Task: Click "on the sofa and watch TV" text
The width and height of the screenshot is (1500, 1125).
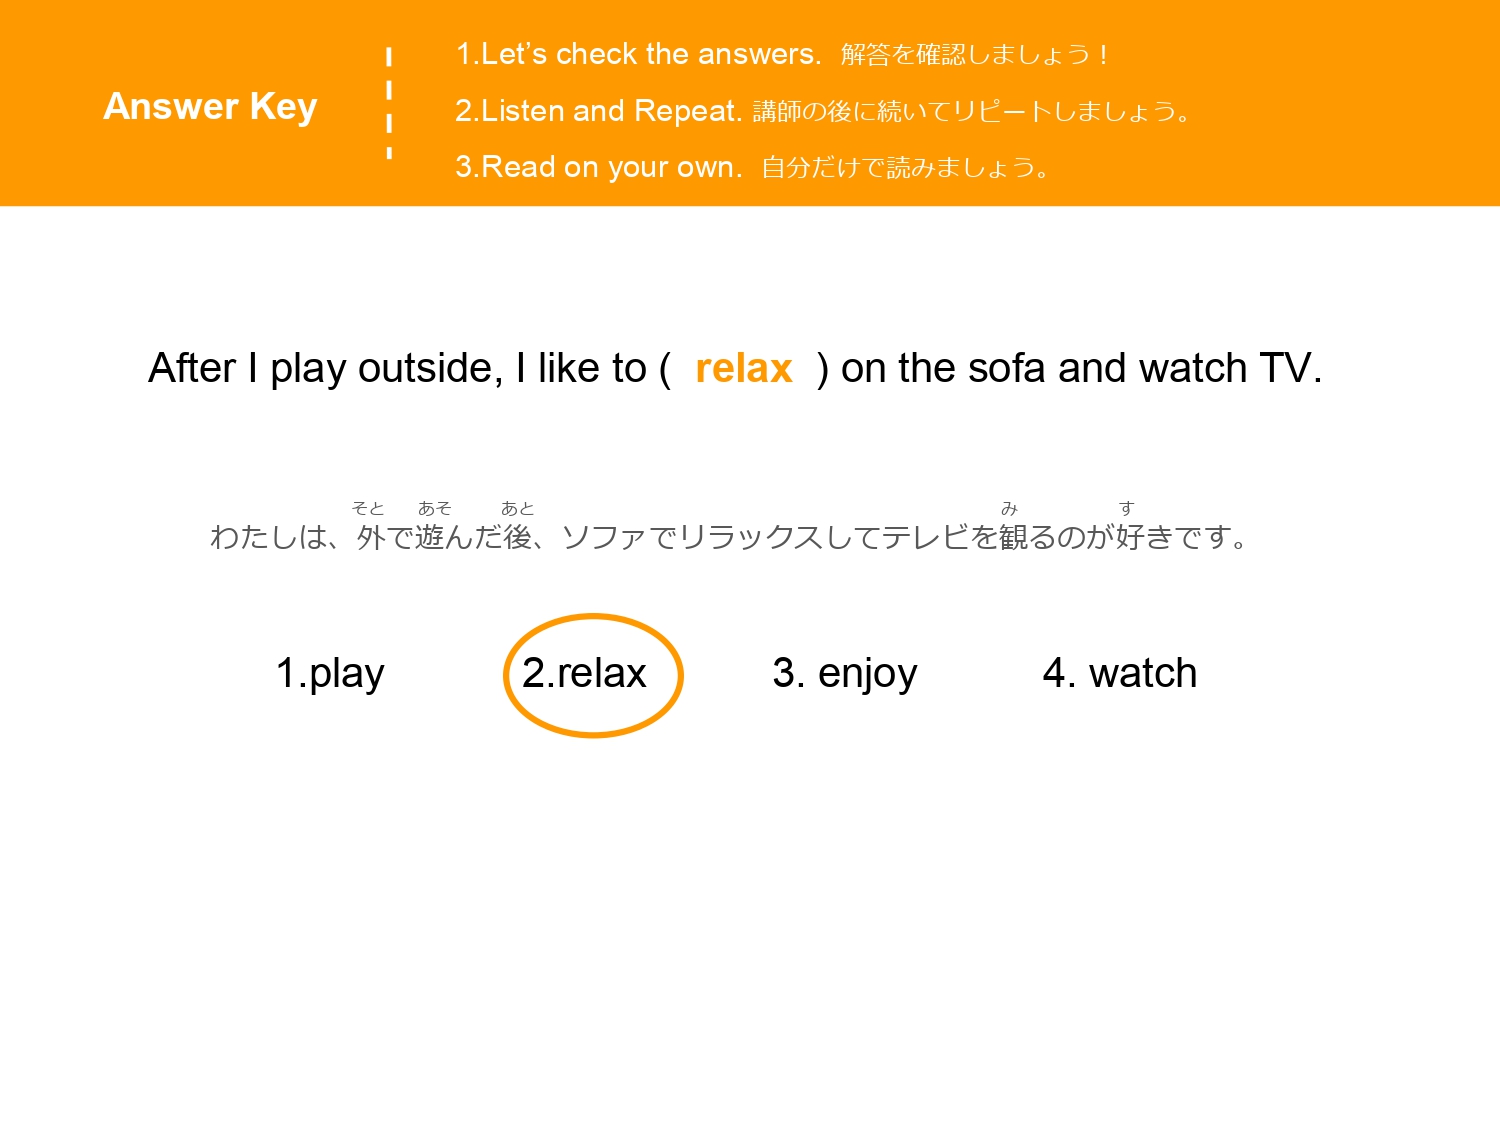Action: [x=1080, y=368]
